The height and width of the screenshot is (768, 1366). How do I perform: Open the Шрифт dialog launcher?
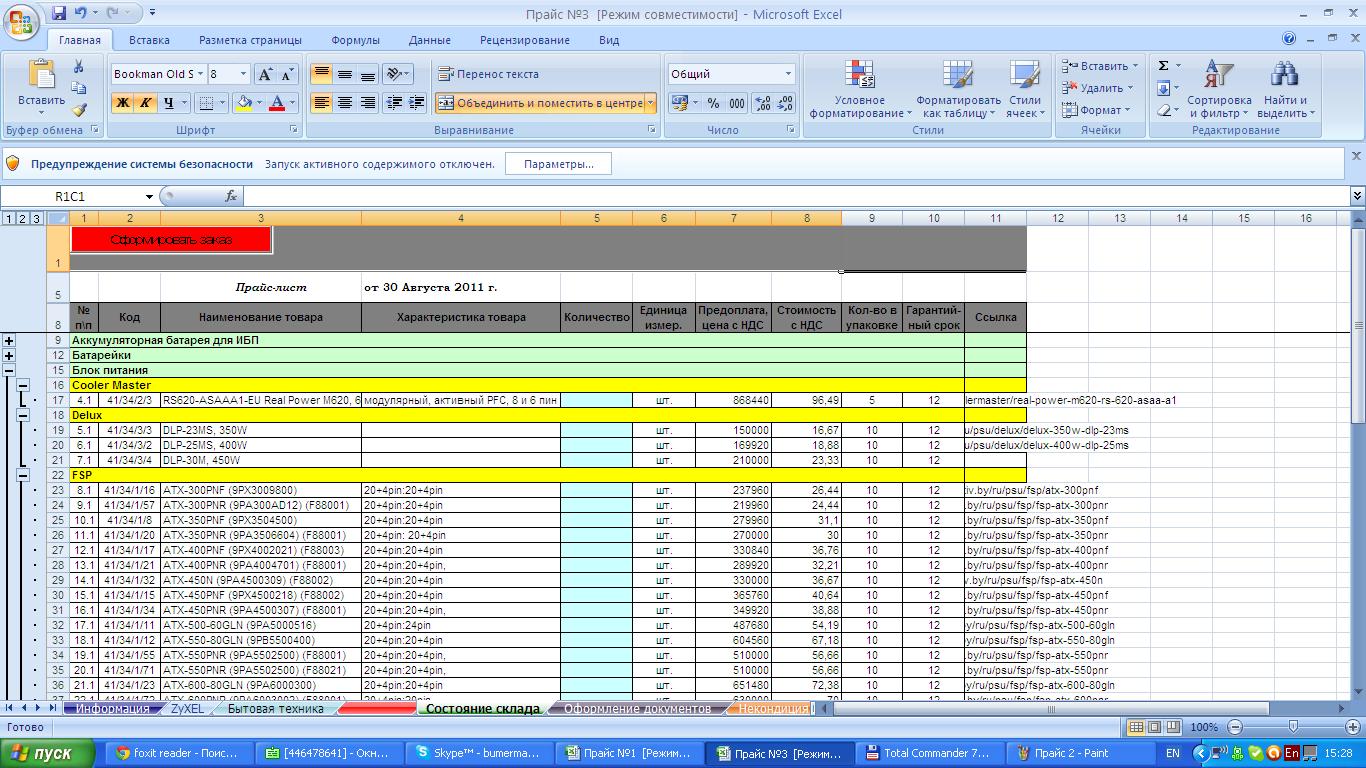(294, 130)
